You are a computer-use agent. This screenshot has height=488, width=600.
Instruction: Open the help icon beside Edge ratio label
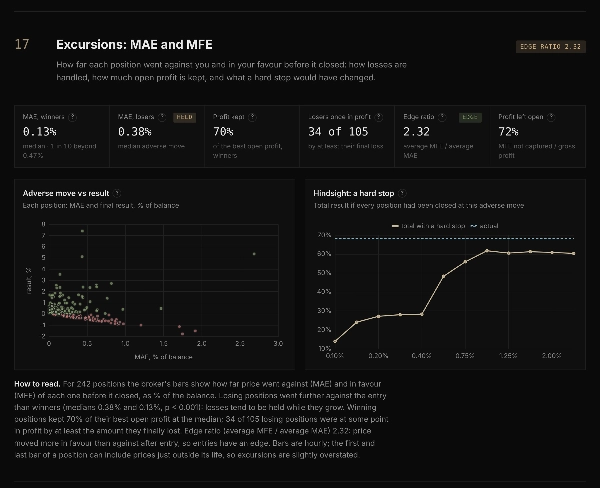tap(442, 117)
